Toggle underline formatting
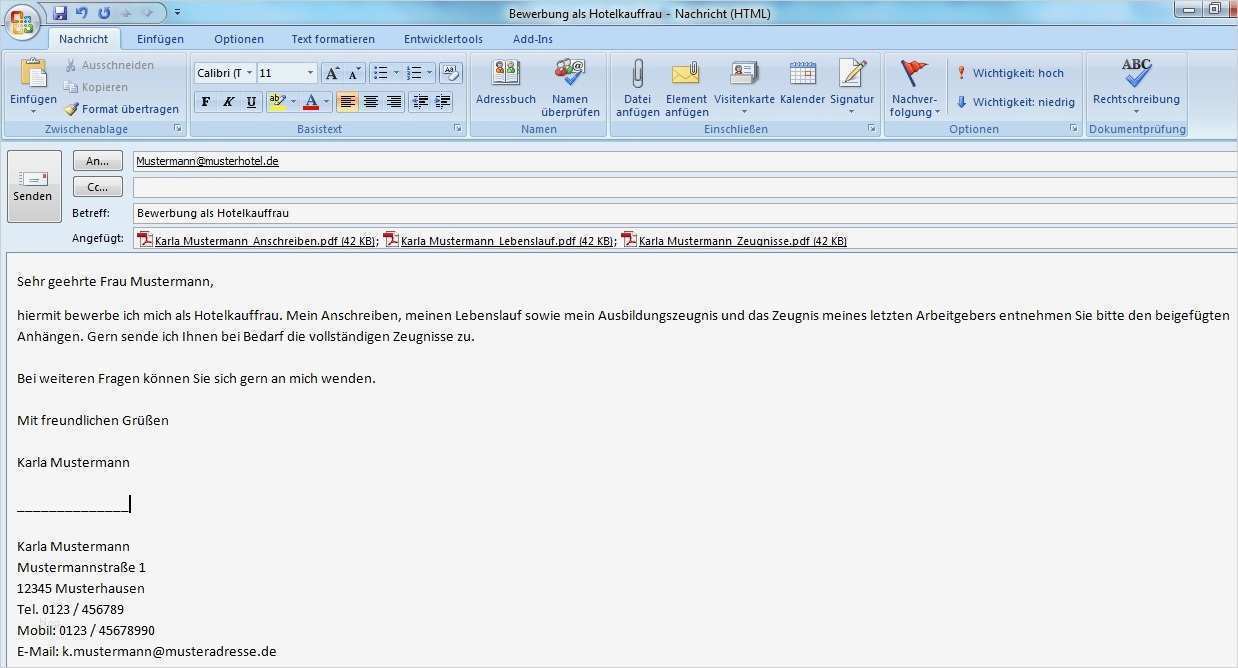 [251, 102]
